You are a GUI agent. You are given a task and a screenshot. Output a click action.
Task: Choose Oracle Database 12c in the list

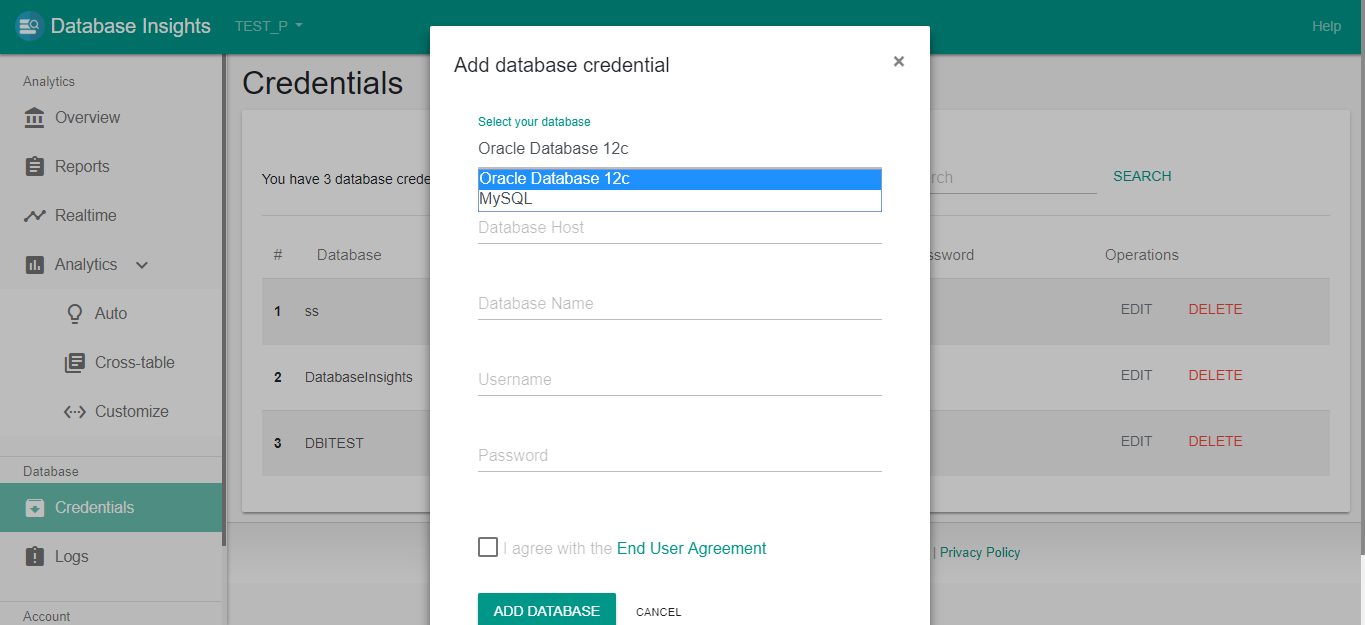pos(680,179)
